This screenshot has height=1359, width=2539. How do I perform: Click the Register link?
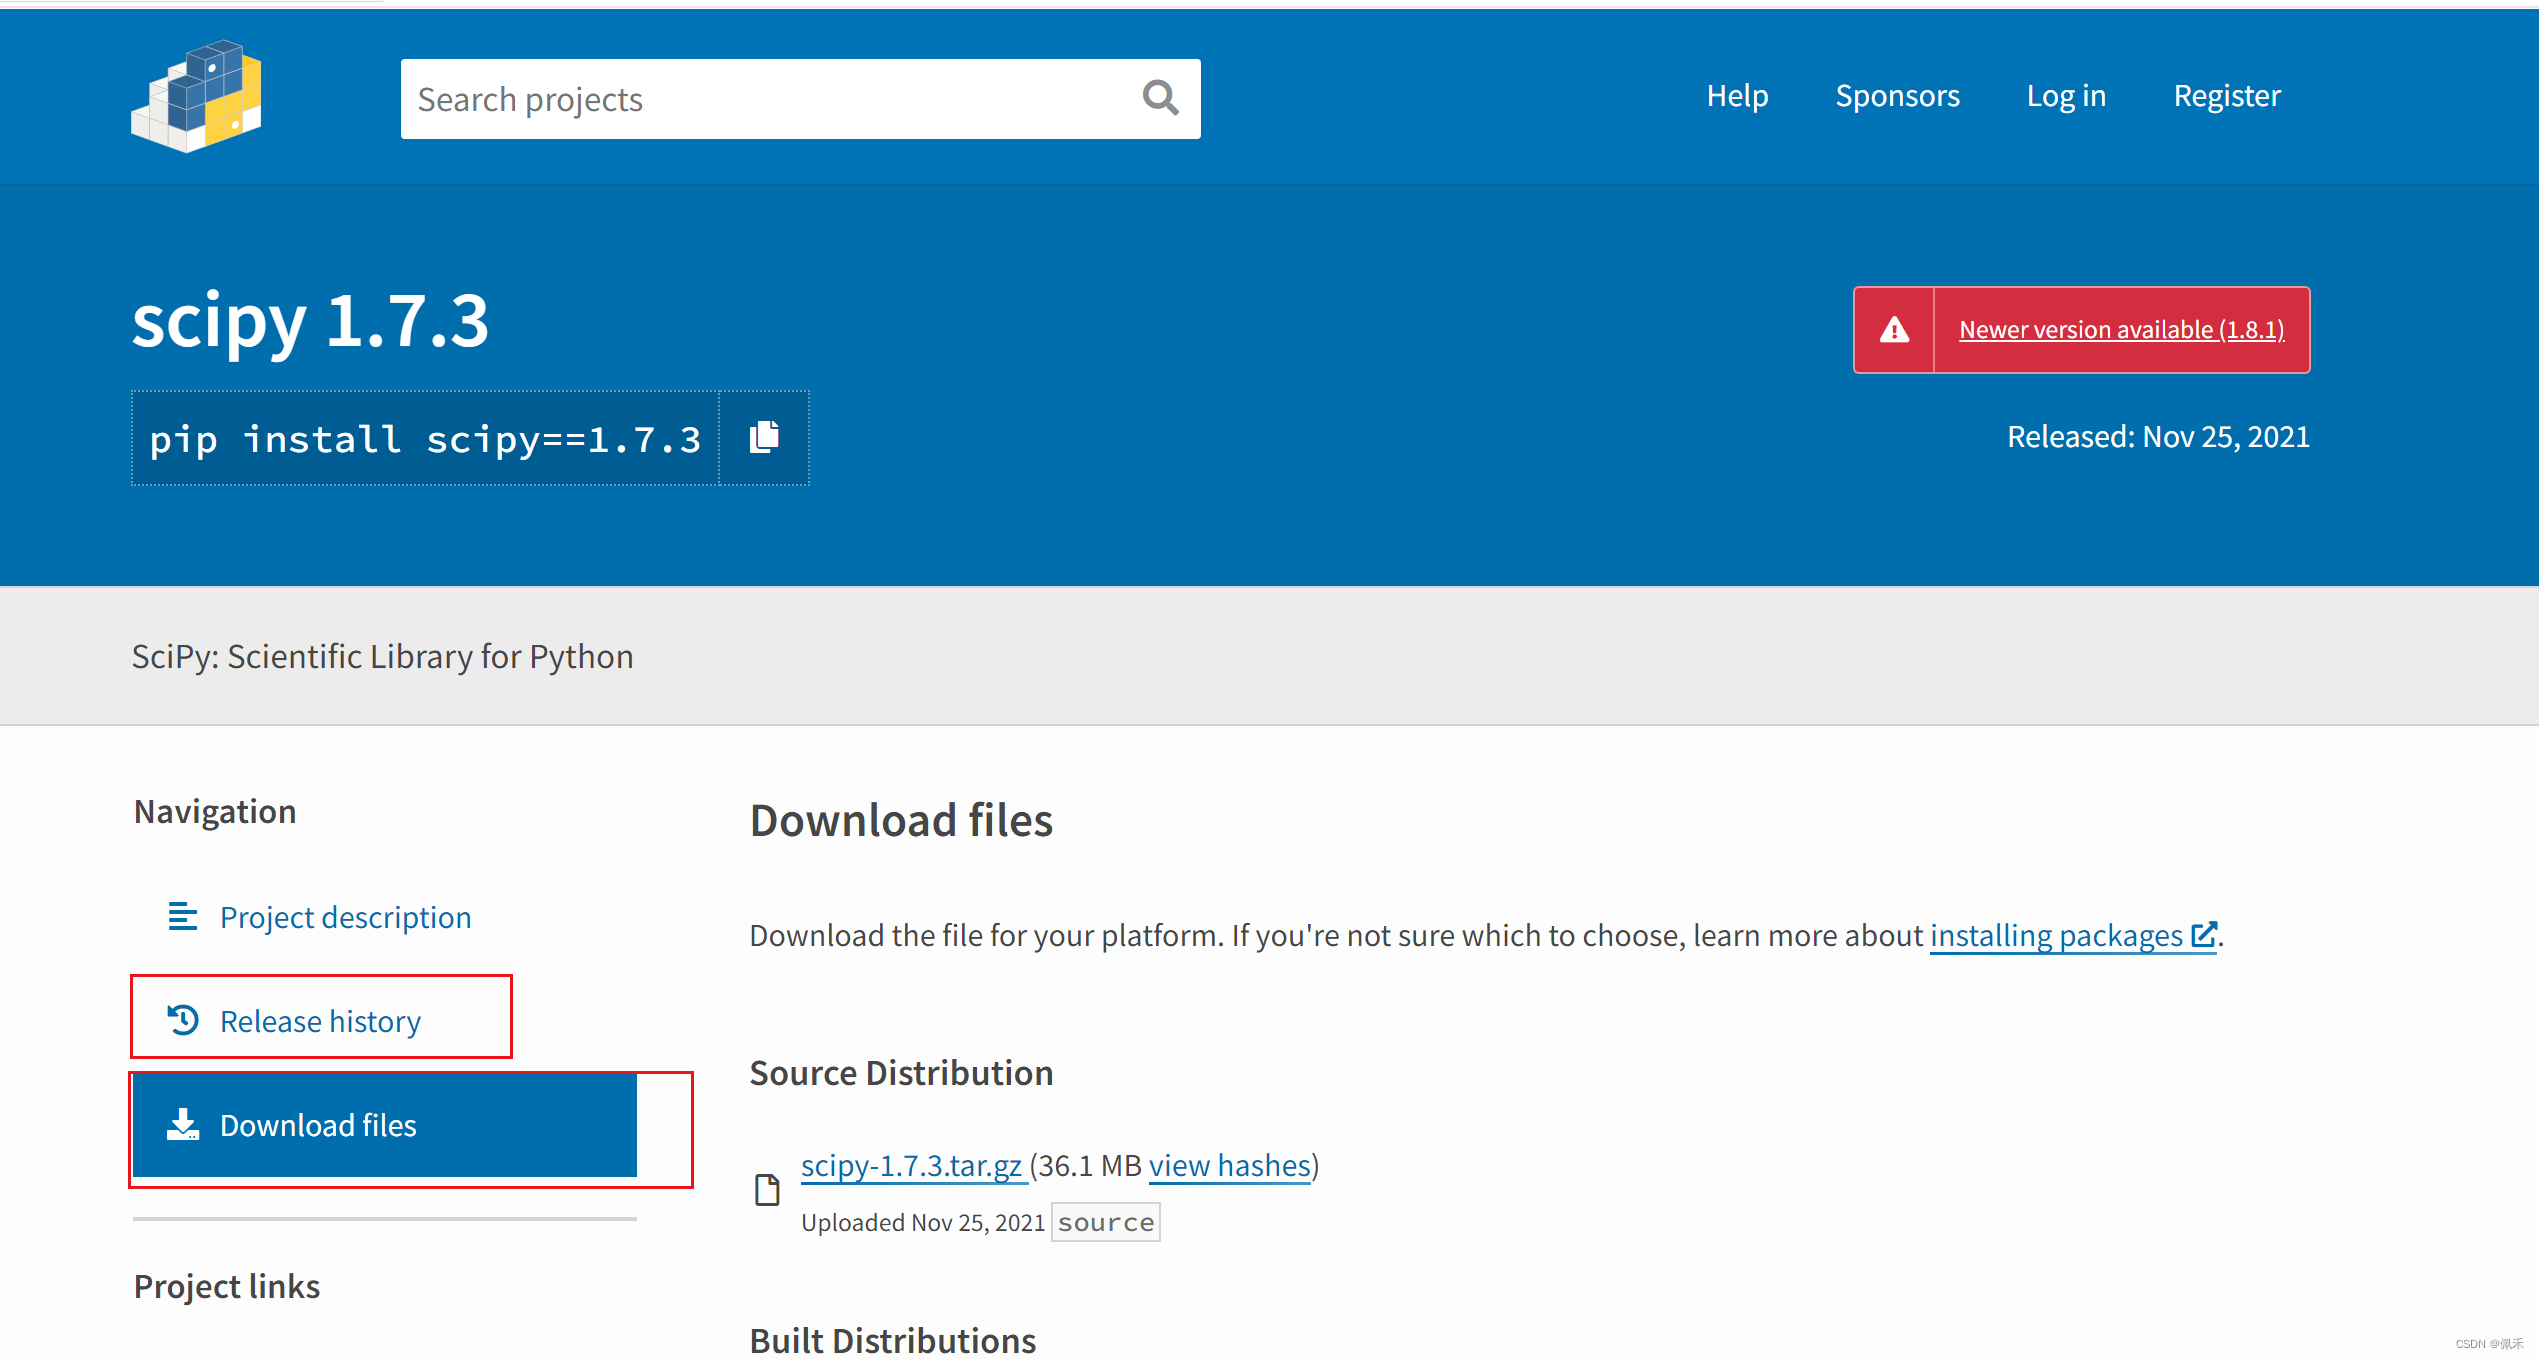point(2227,96)
